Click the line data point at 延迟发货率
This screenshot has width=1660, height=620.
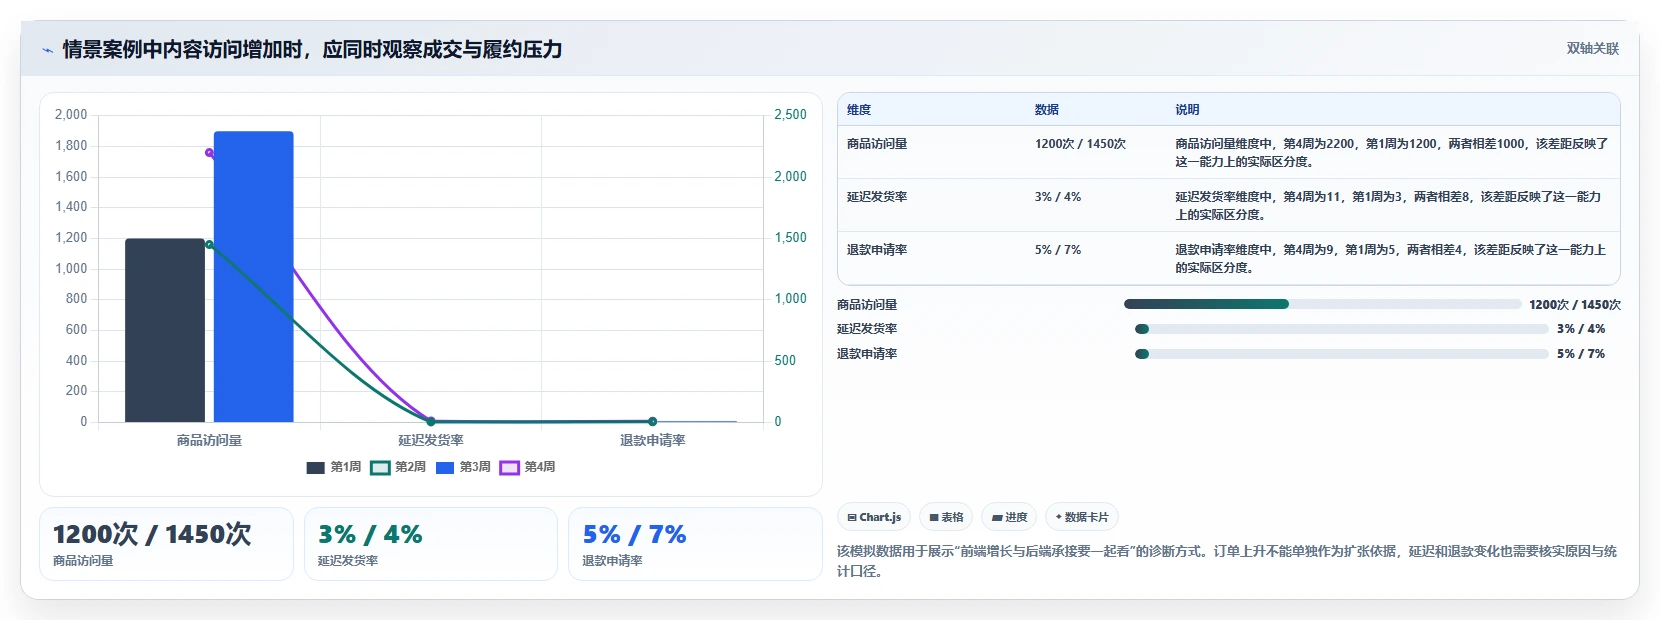click(x=431, y=421)
